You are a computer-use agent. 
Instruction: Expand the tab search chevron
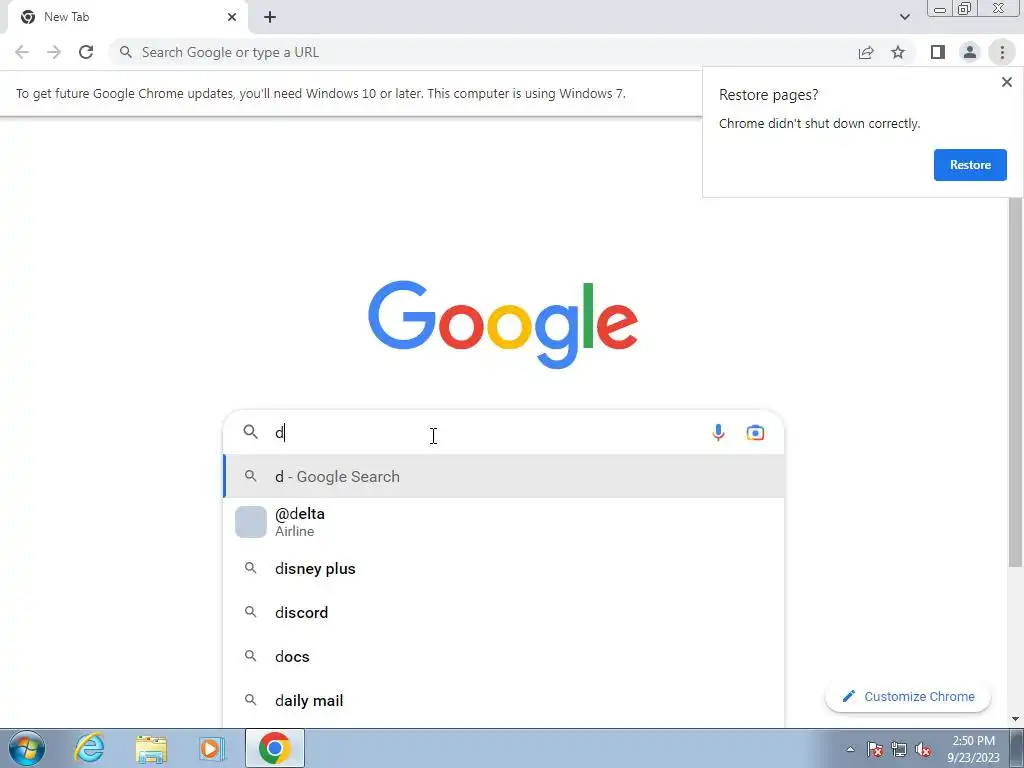[904, 17]
